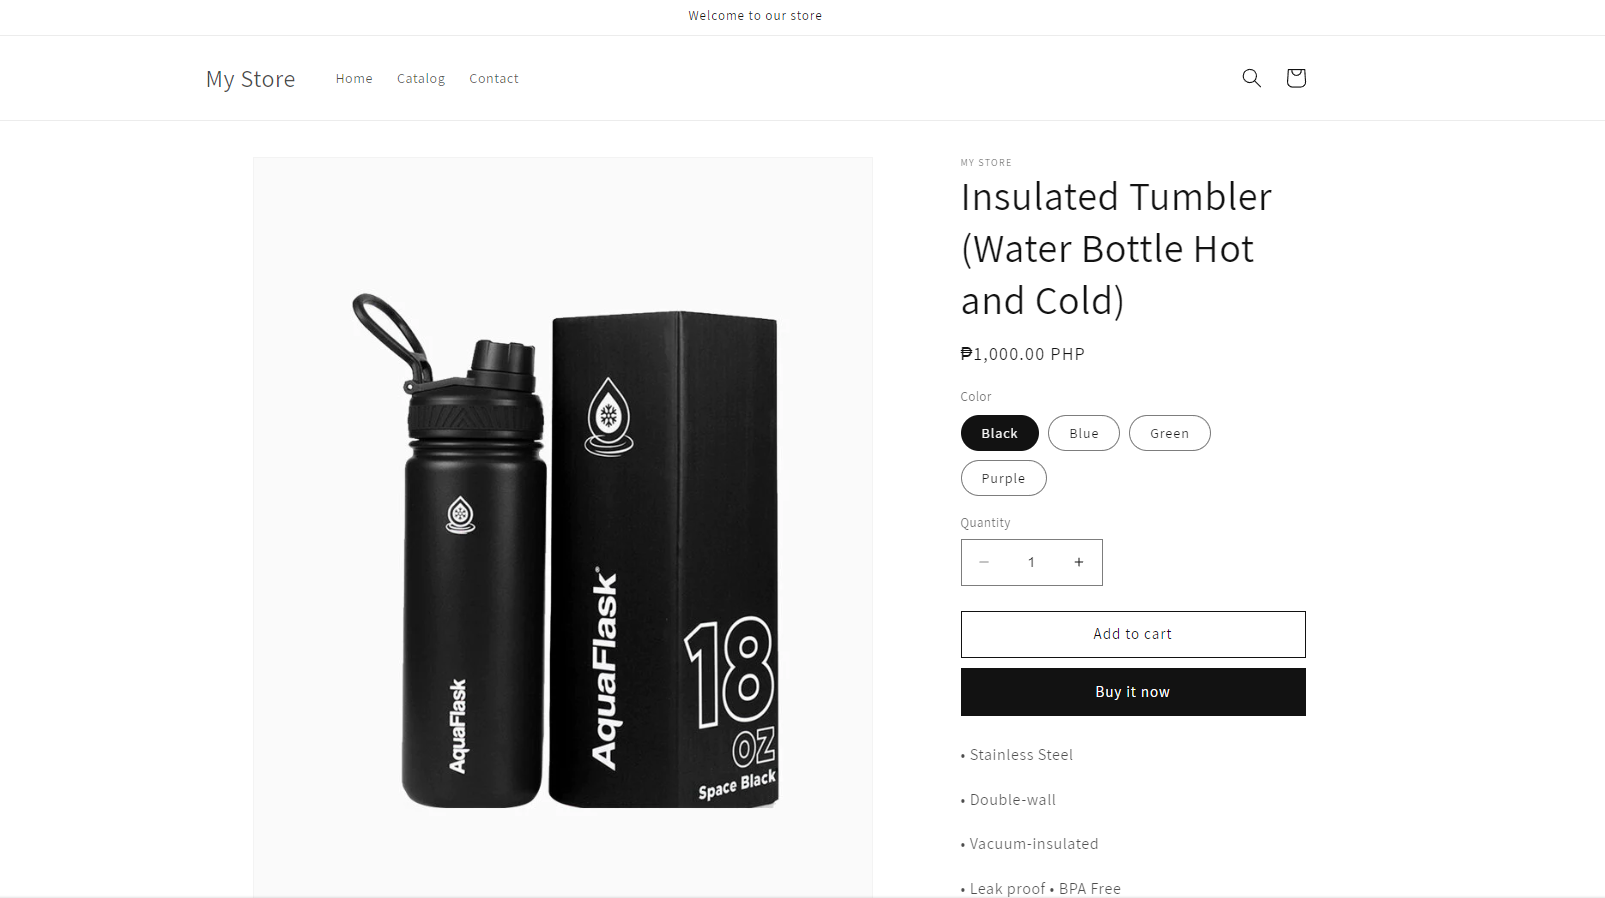Click the Buy it now button
This screenshot has height=898, width=1605.
click(x=1133, y=692)
